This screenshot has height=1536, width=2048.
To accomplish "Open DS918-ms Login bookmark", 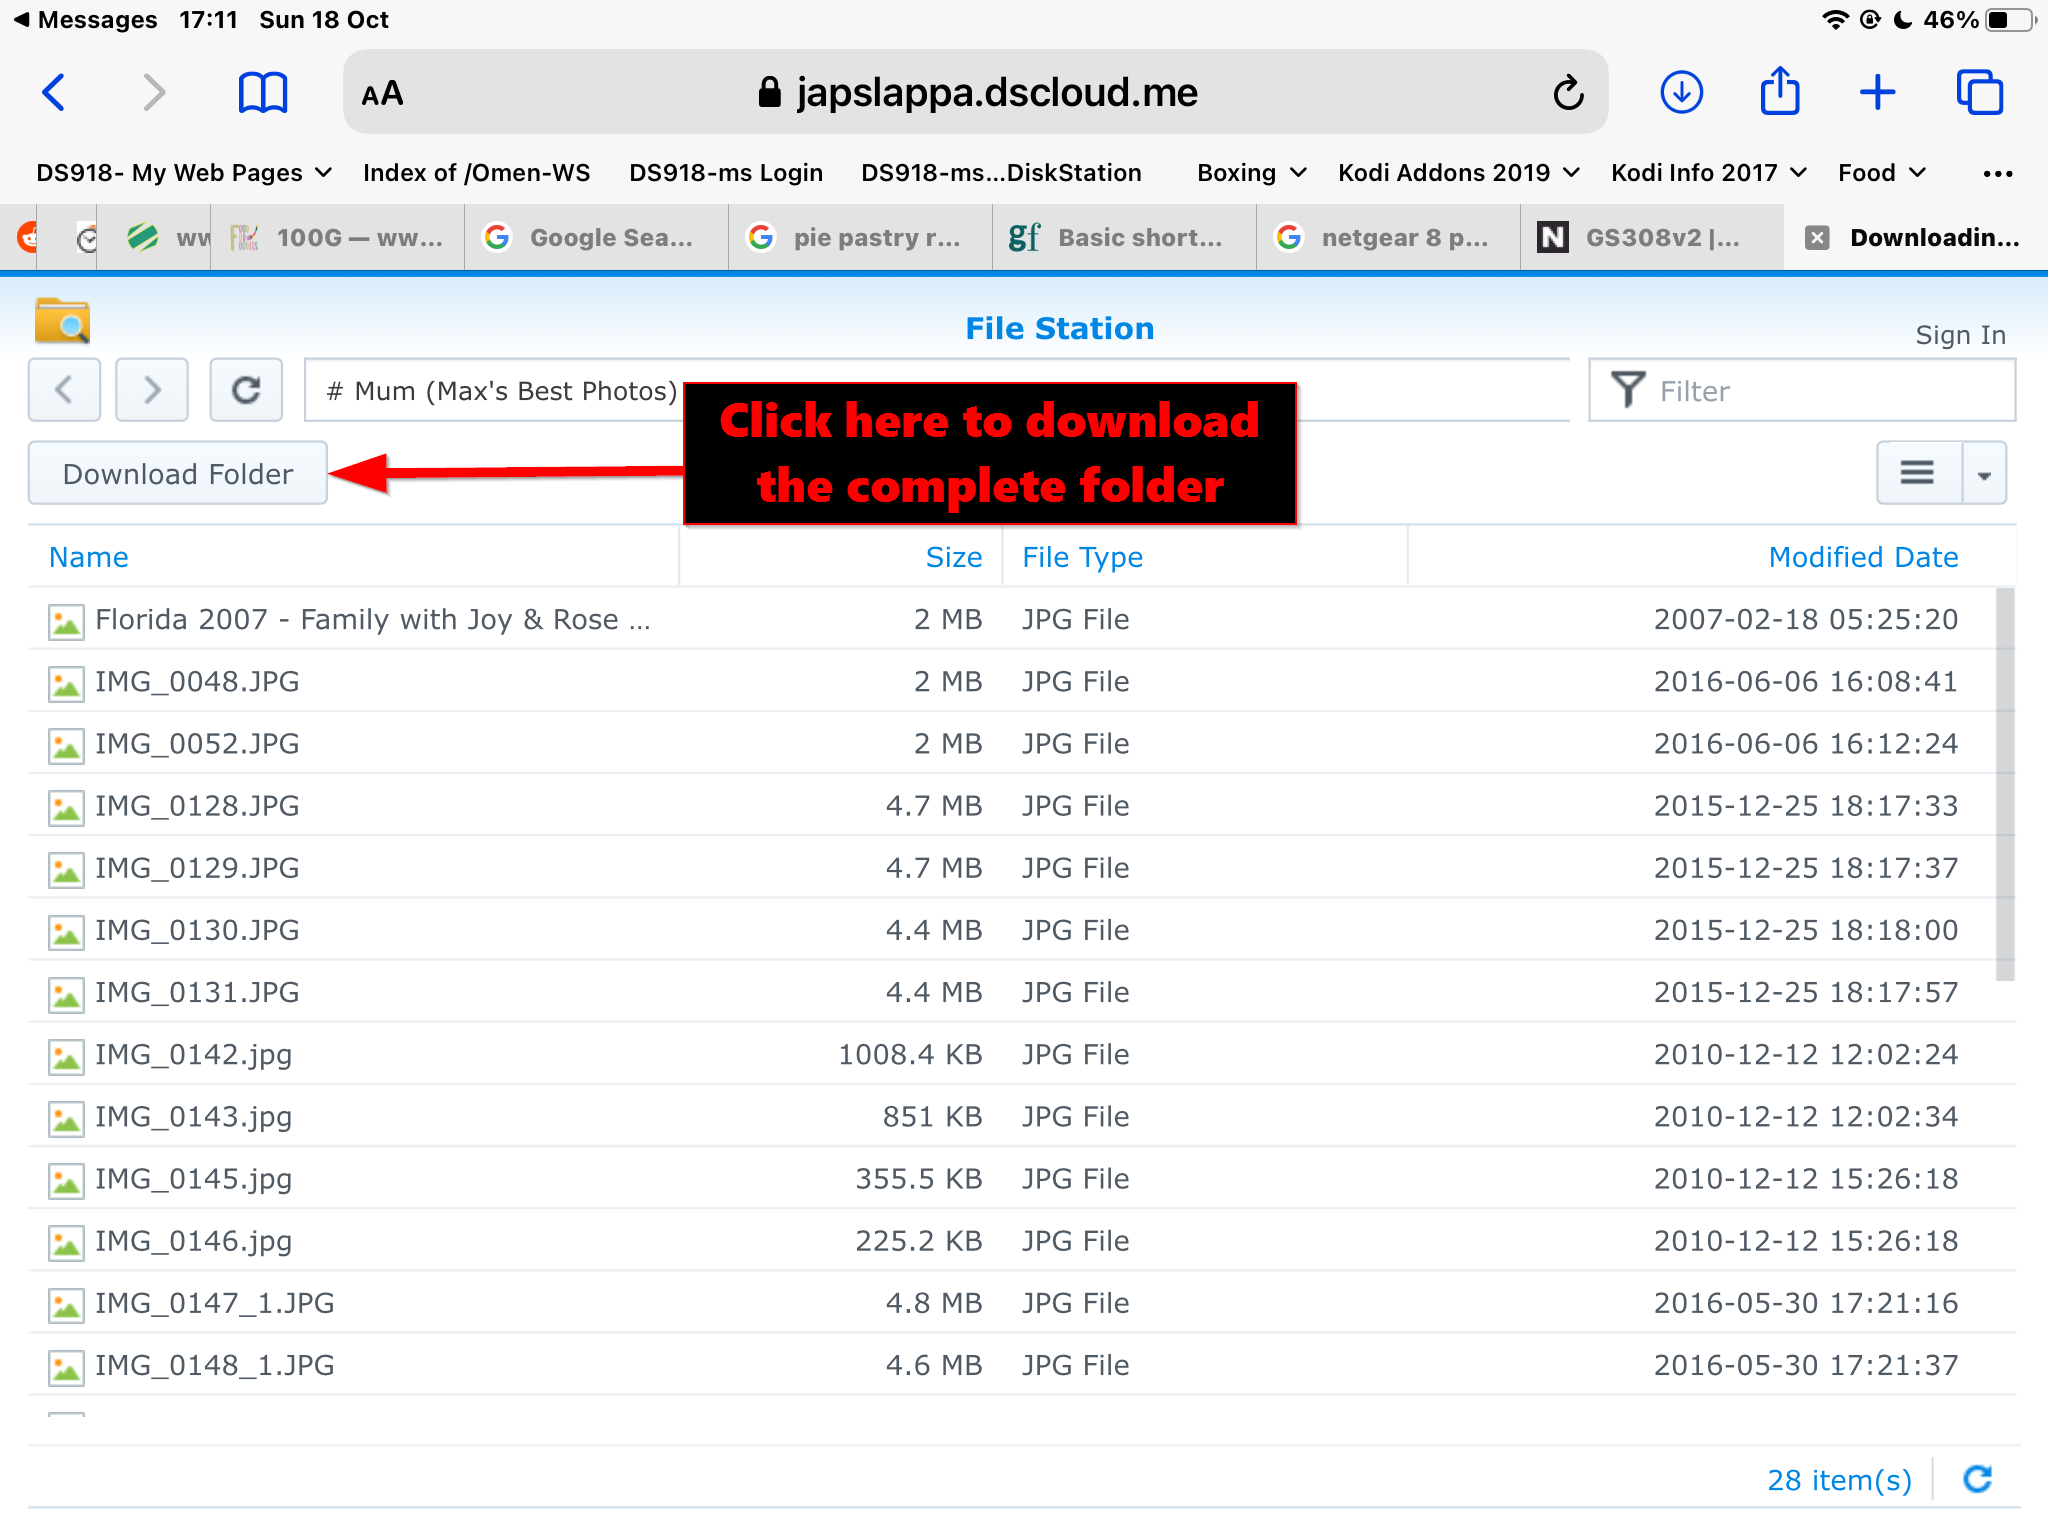I will 726,173.
